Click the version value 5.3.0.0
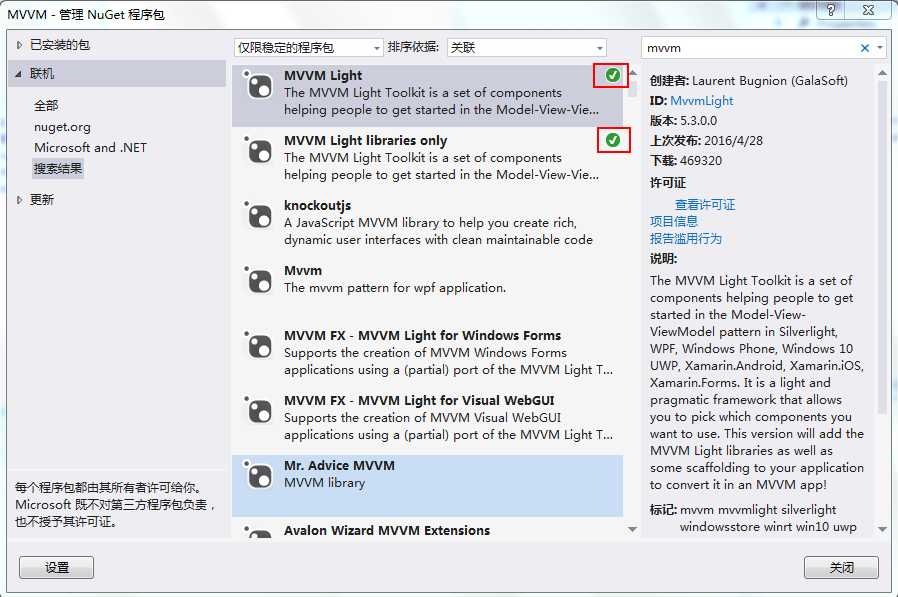 pyautogui.click(x=698, y=121)
